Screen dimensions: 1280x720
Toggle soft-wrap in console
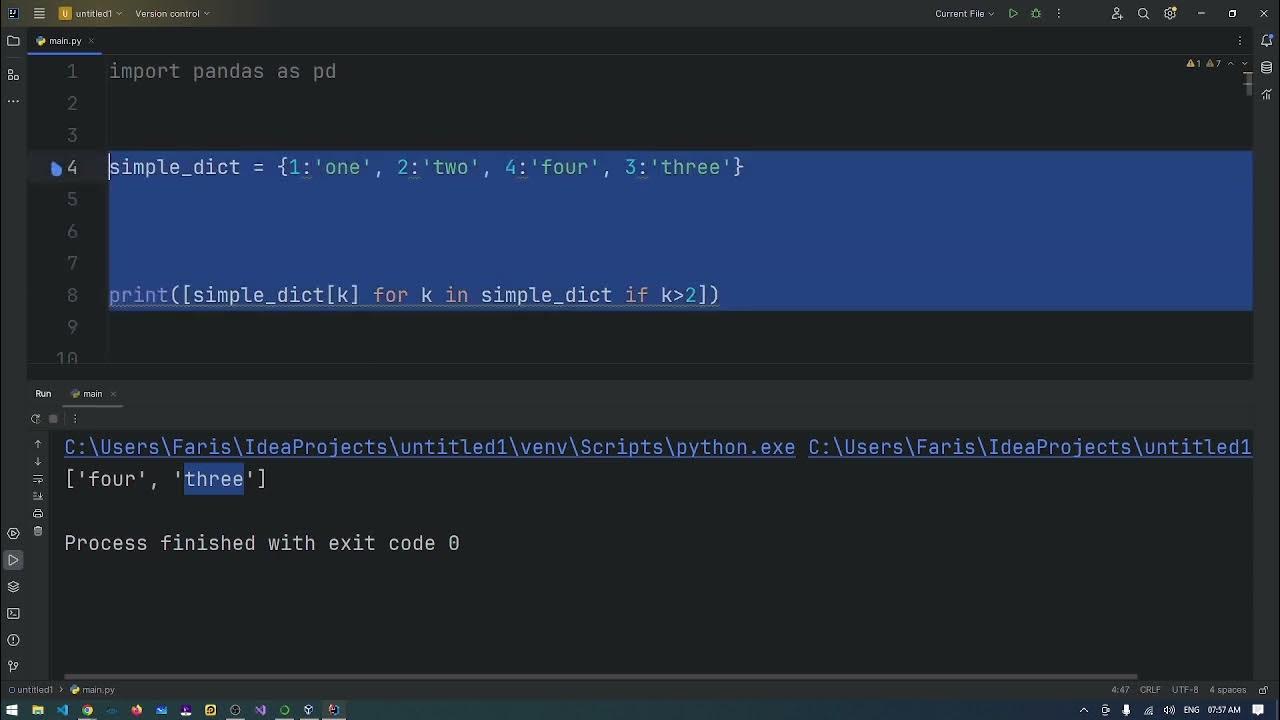pyautogui.click(x=38, y=479)
